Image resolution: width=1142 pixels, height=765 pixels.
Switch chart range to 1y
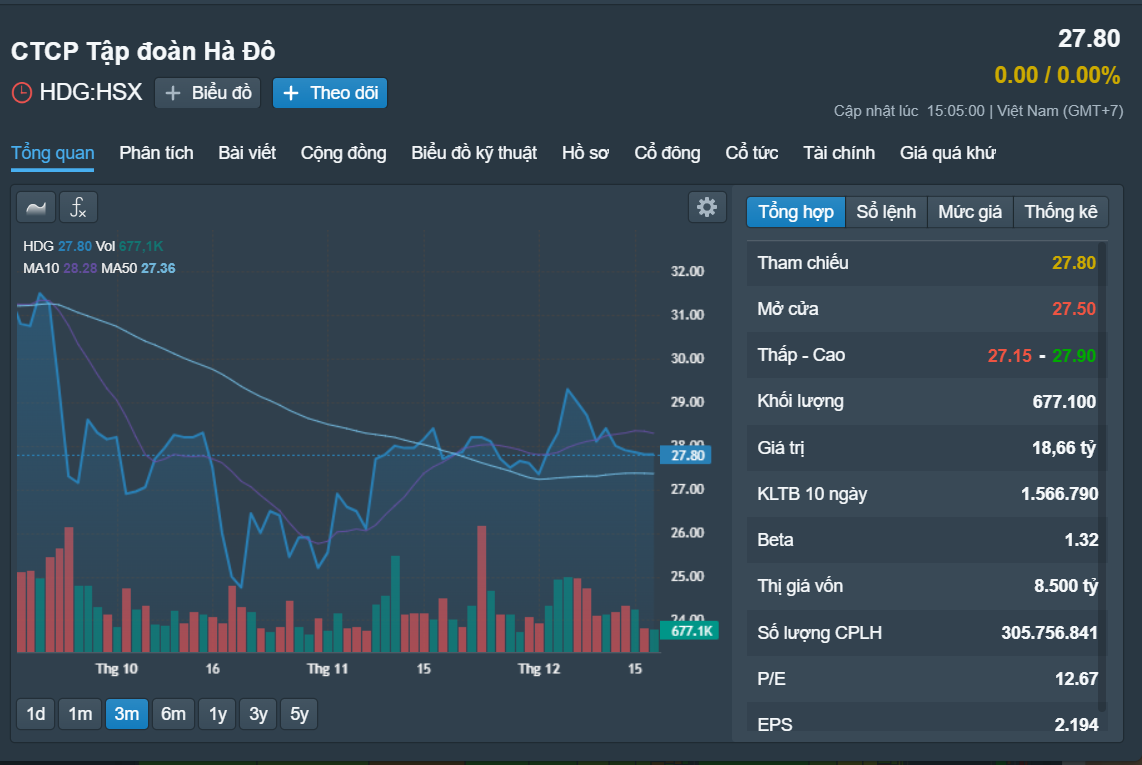(x=218, y=714)
